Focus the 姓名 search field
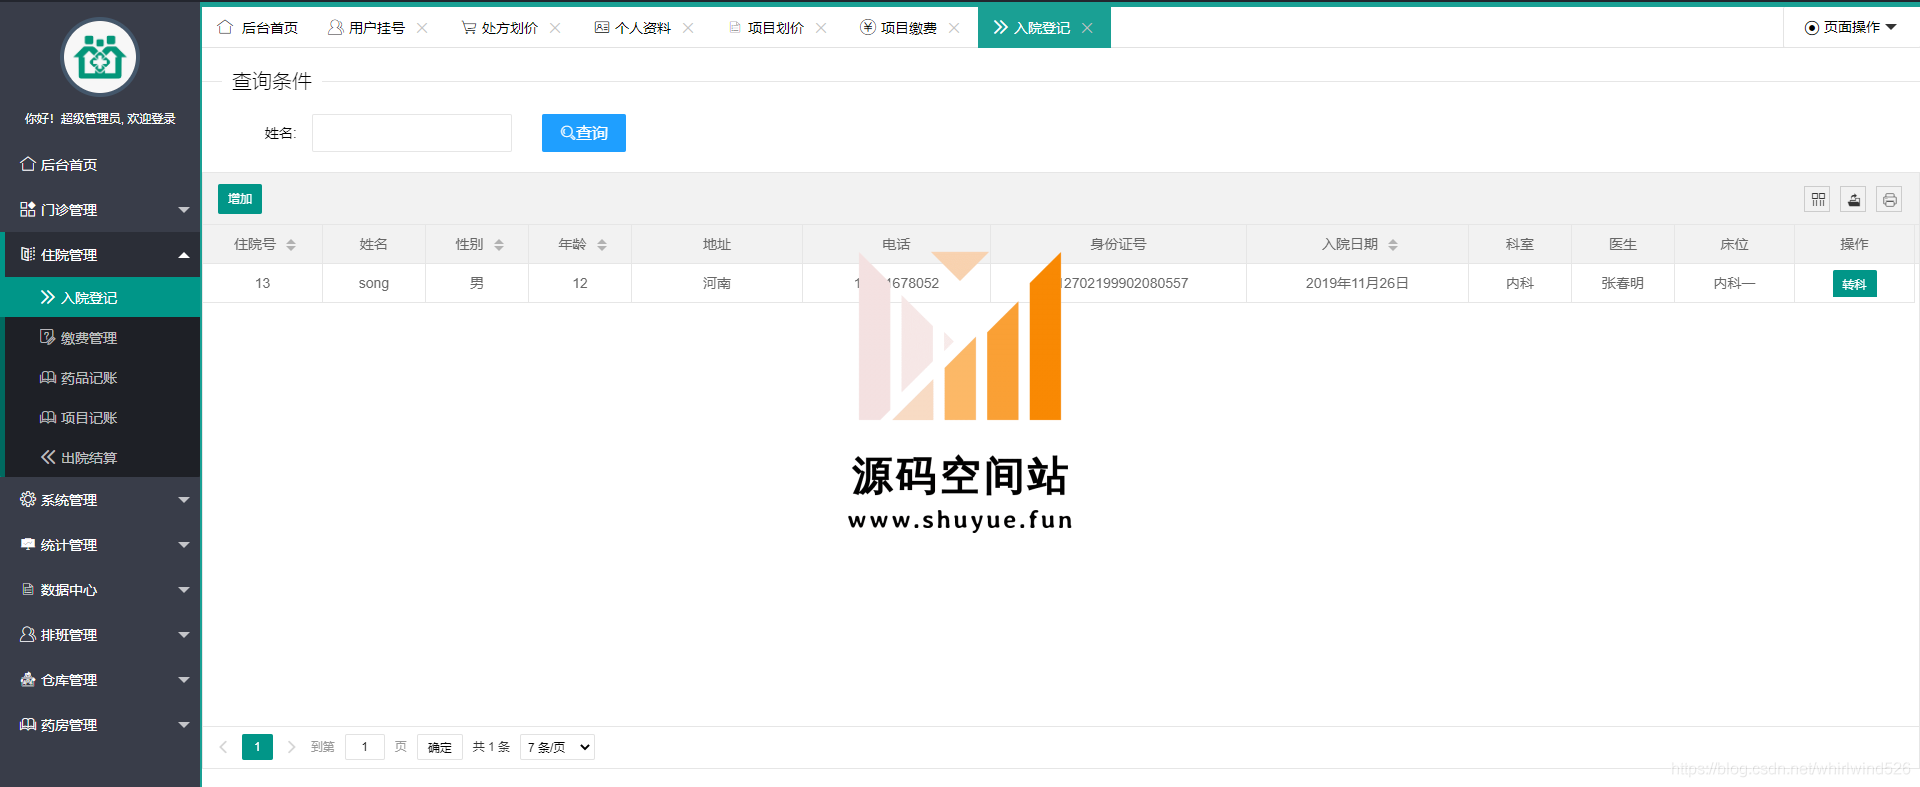Image resolution: width=1920 pixels, height=787 pixels. [x=412, y=133]
